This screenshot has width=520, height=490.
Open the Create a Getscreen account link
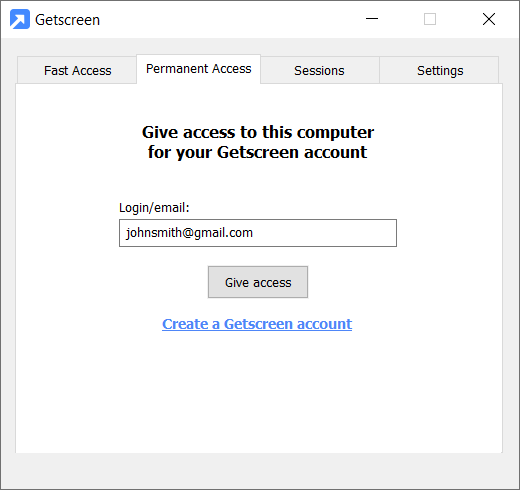pos(257,324)
